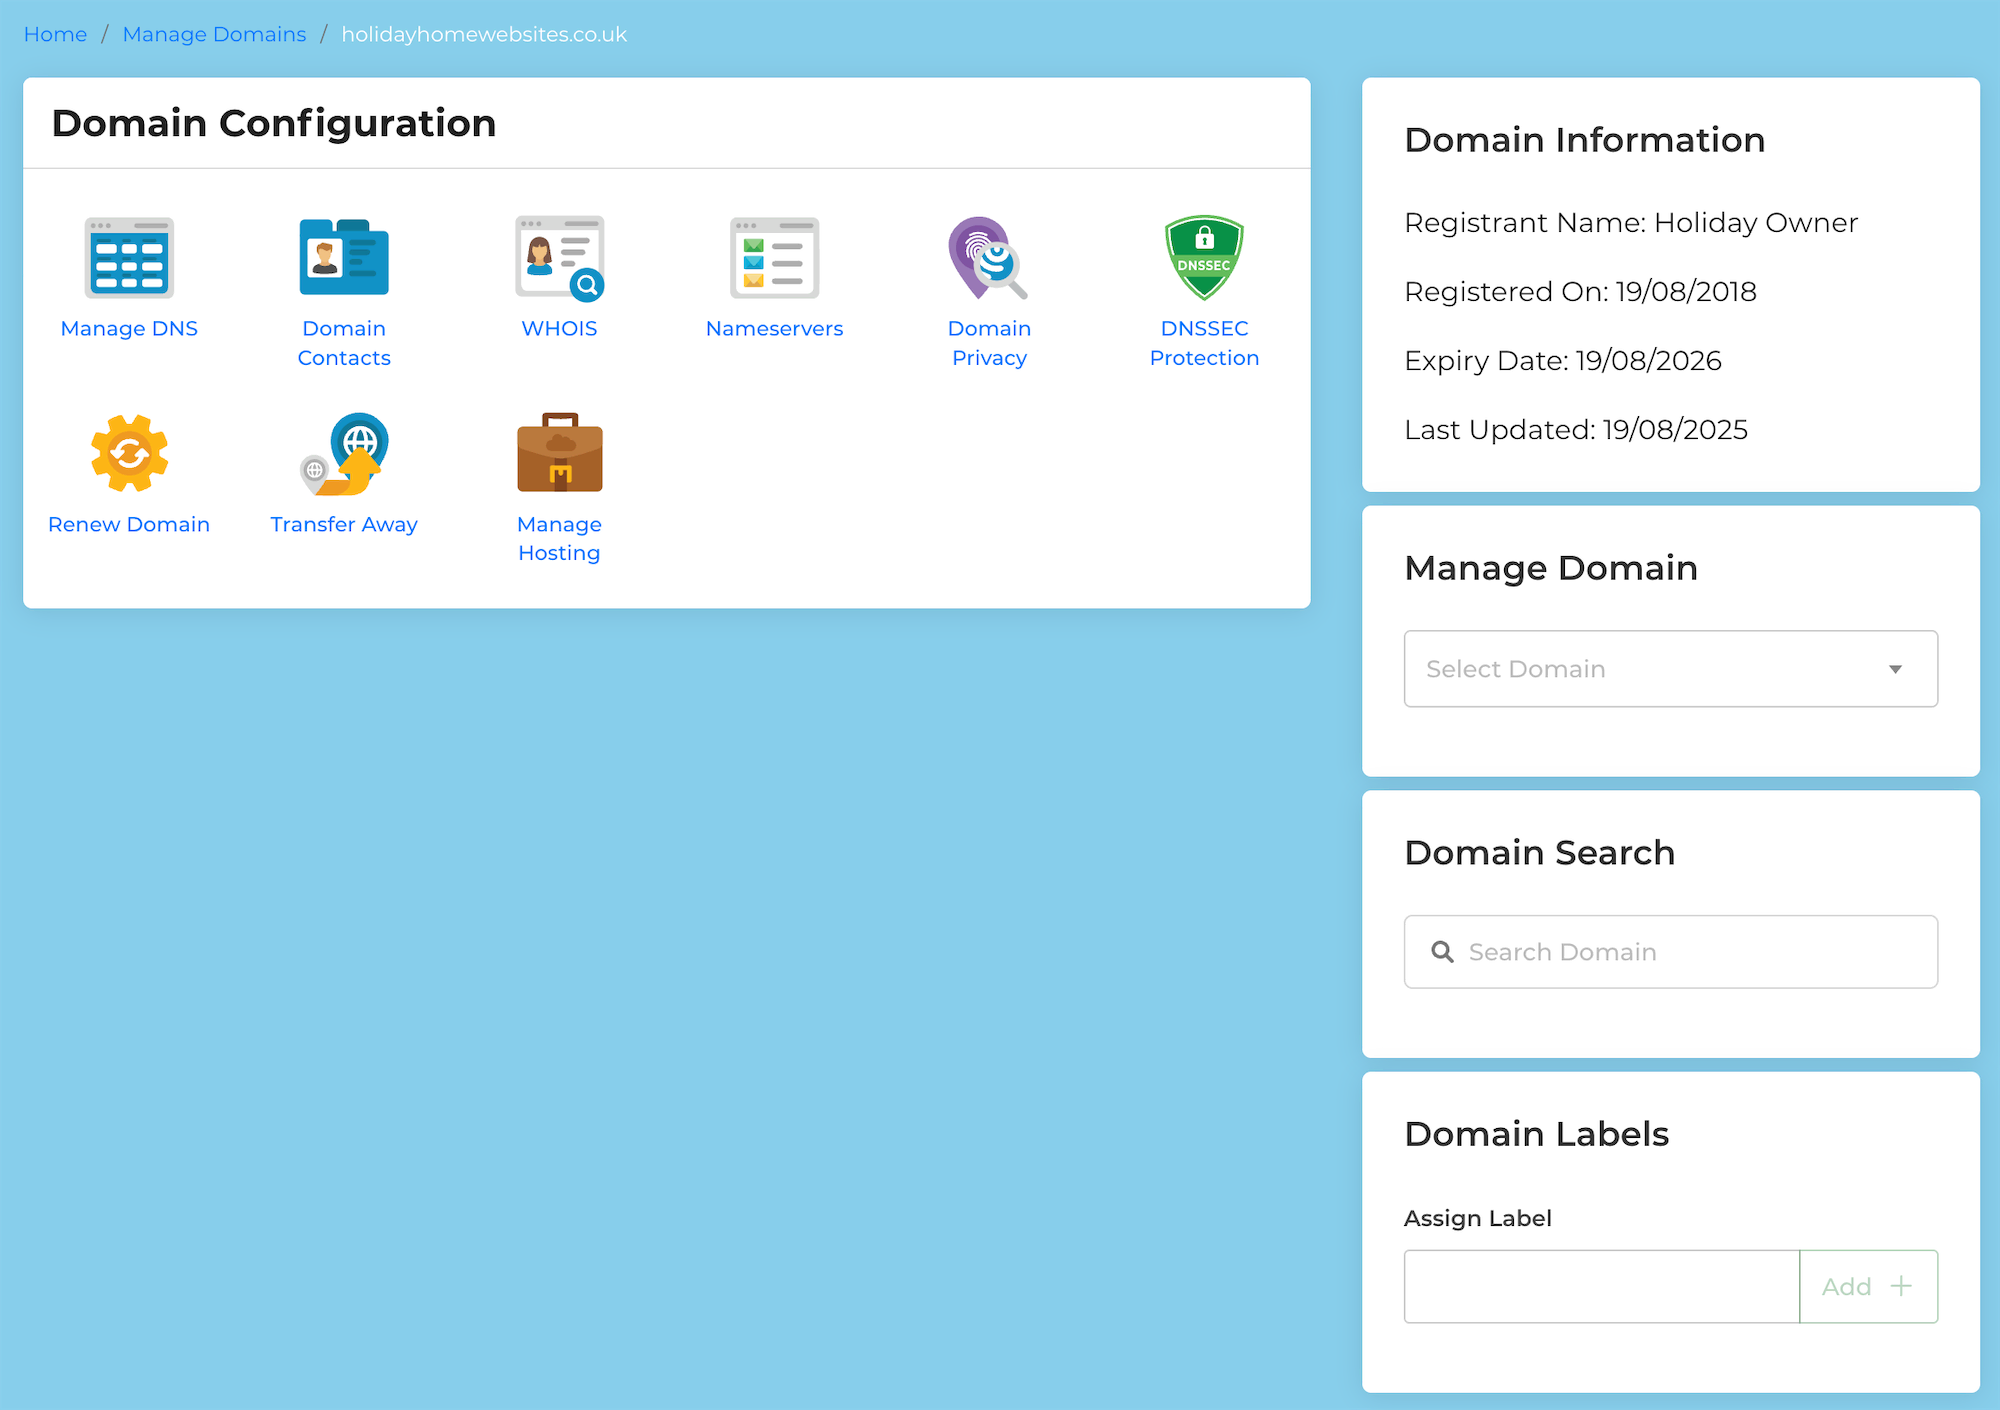
Task: Open the Manage Hosting briefcase icon
Action: (x=559, y=453)
